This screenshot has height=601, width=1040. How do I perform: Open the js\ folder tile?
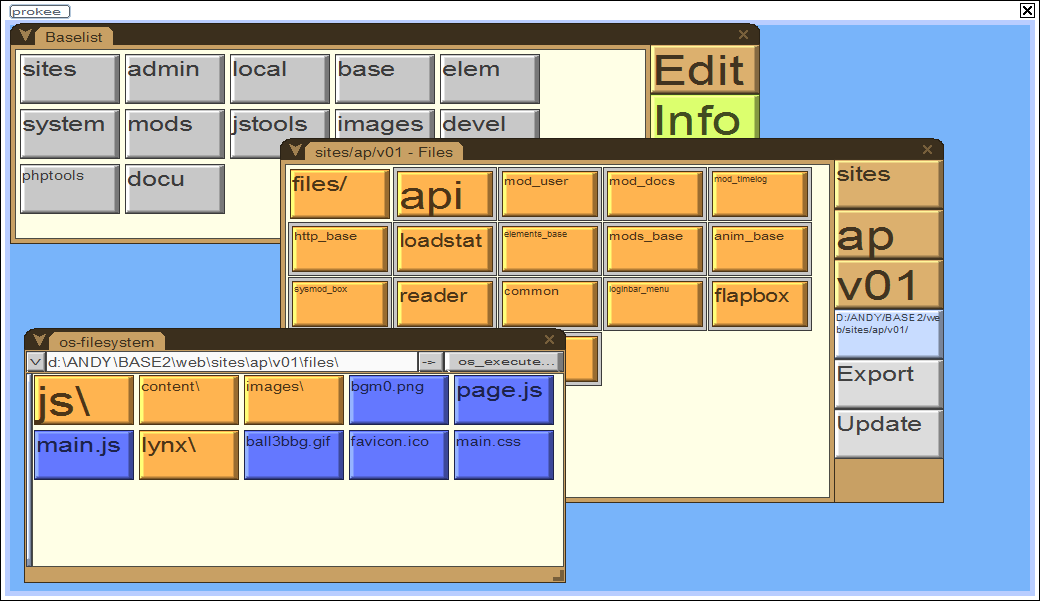coord(83,400)
